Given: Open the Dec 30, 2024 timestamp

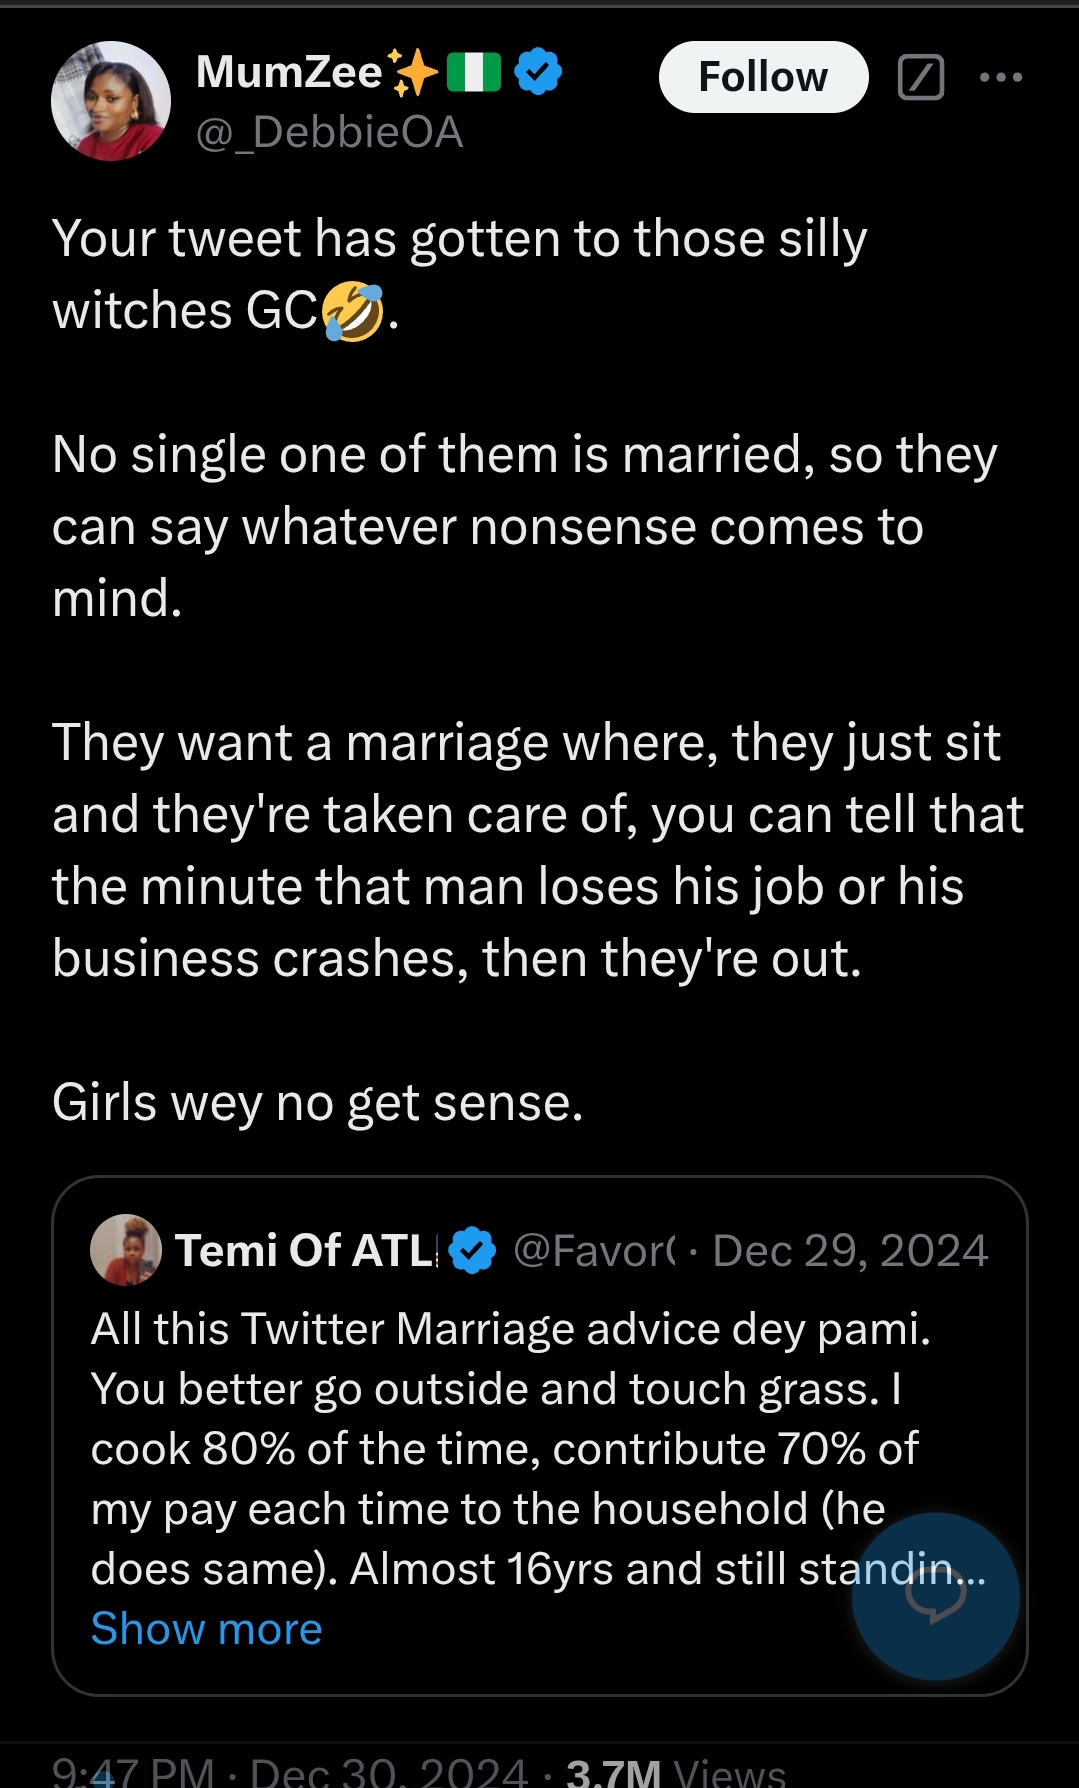Looking at the screenshot, I should tap(388, 1773).
